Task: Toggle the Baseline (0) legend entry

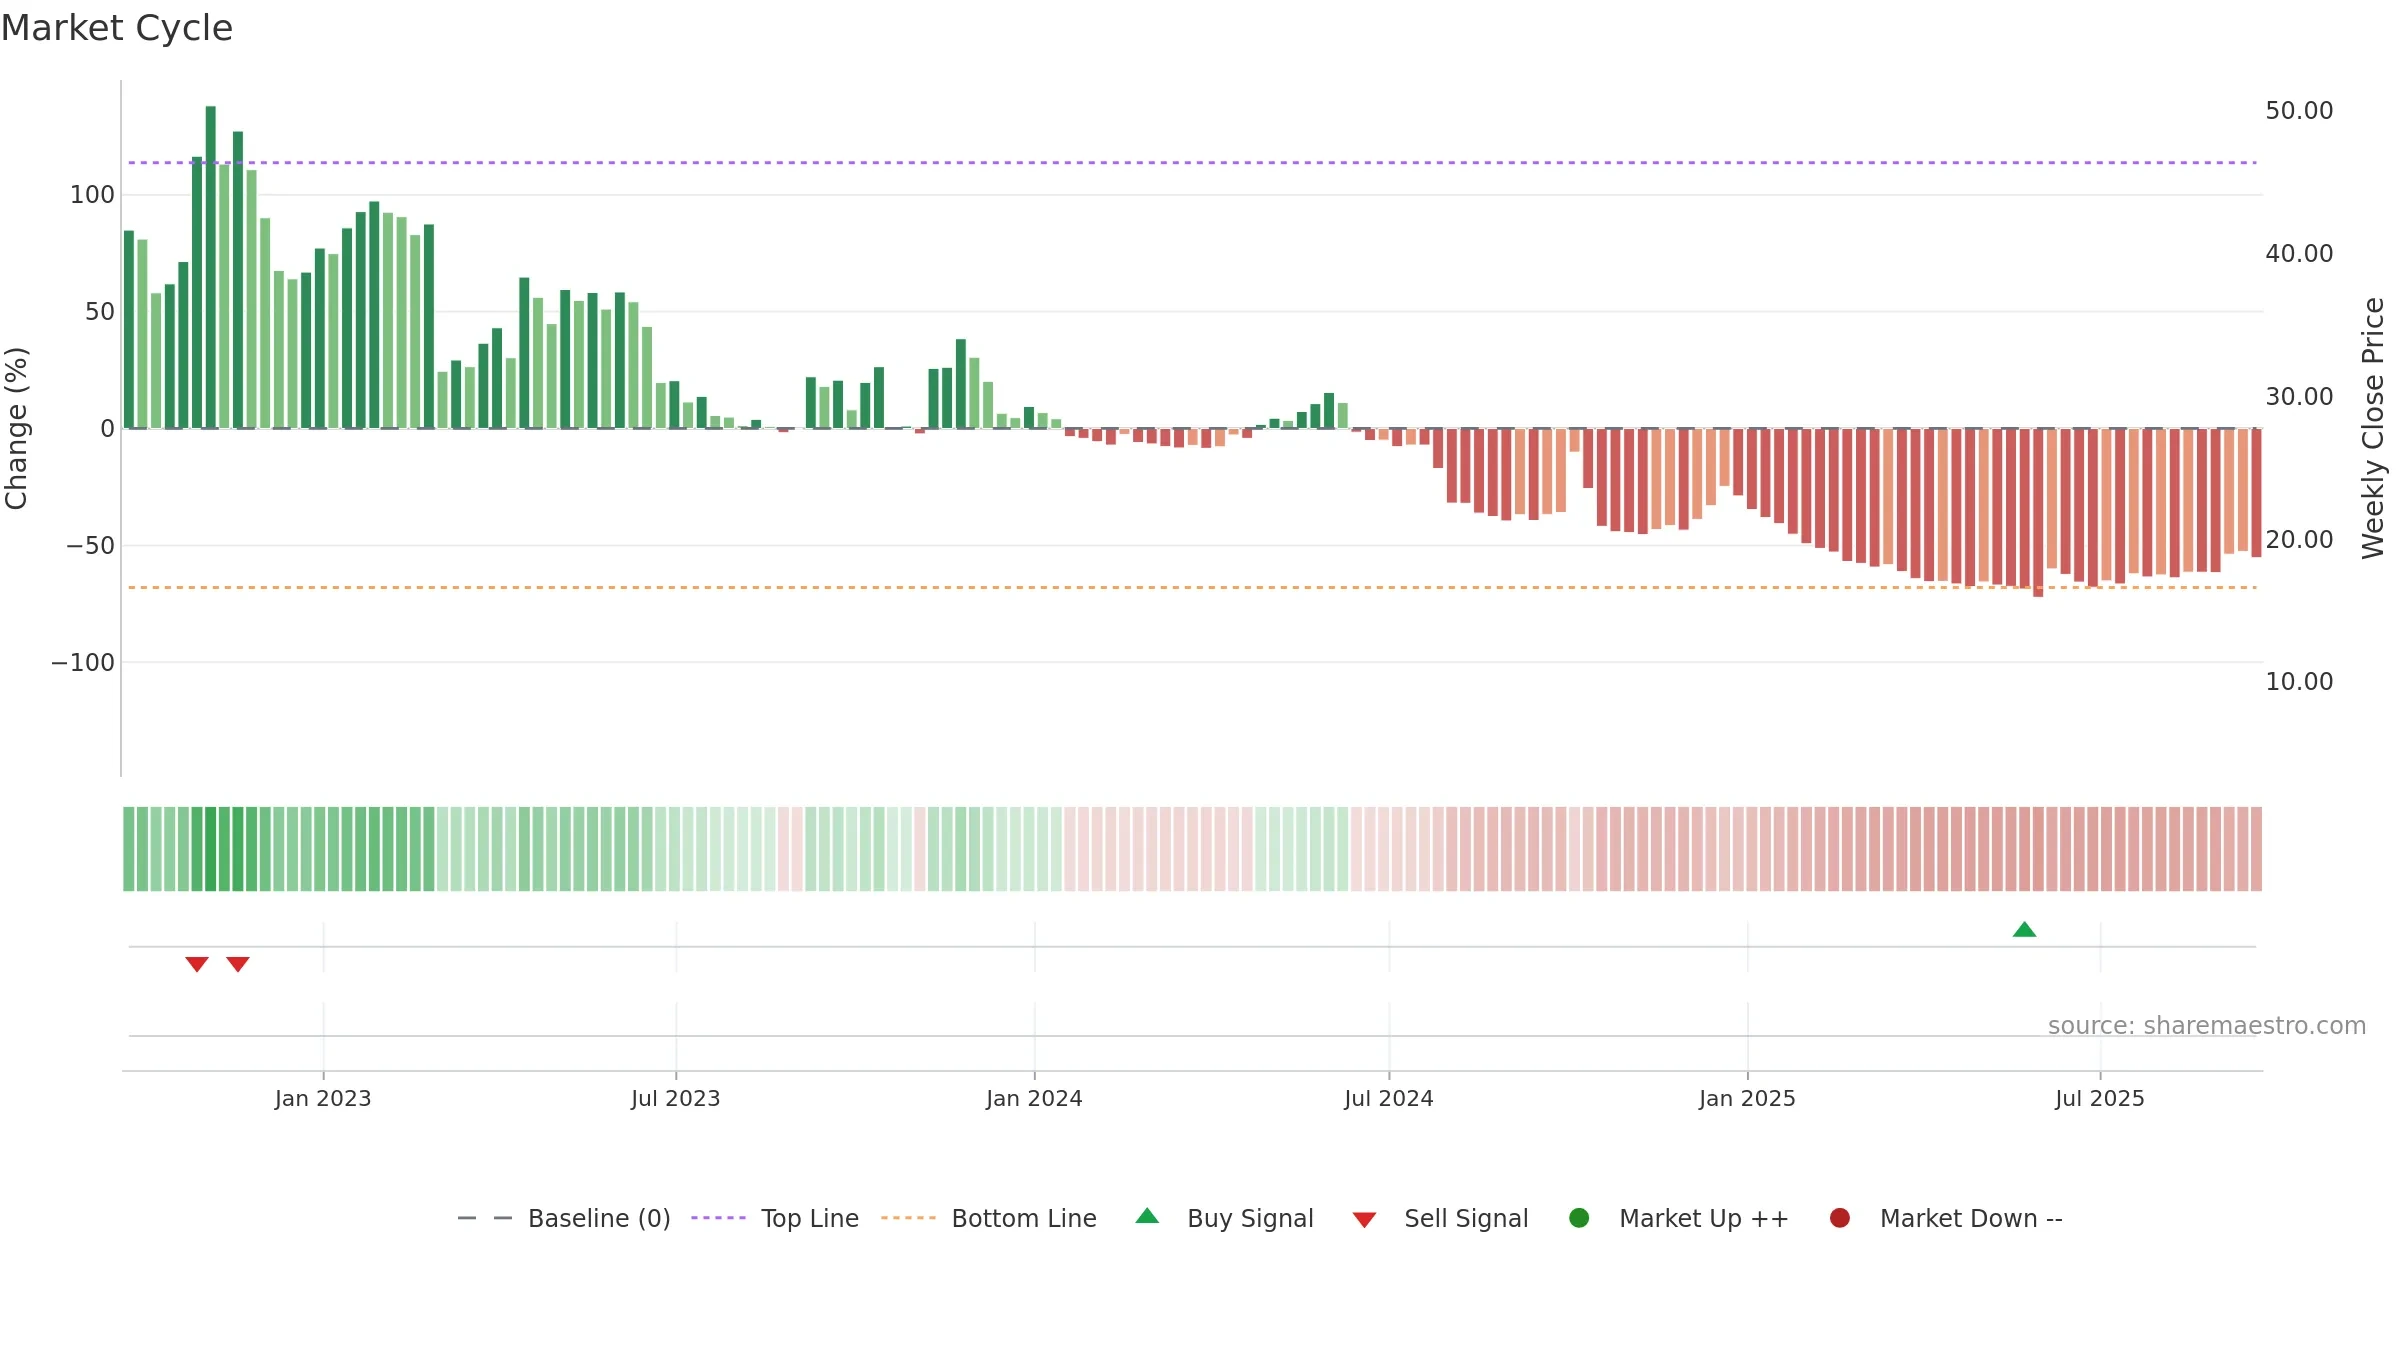Action: click(x=564, y=1218)
